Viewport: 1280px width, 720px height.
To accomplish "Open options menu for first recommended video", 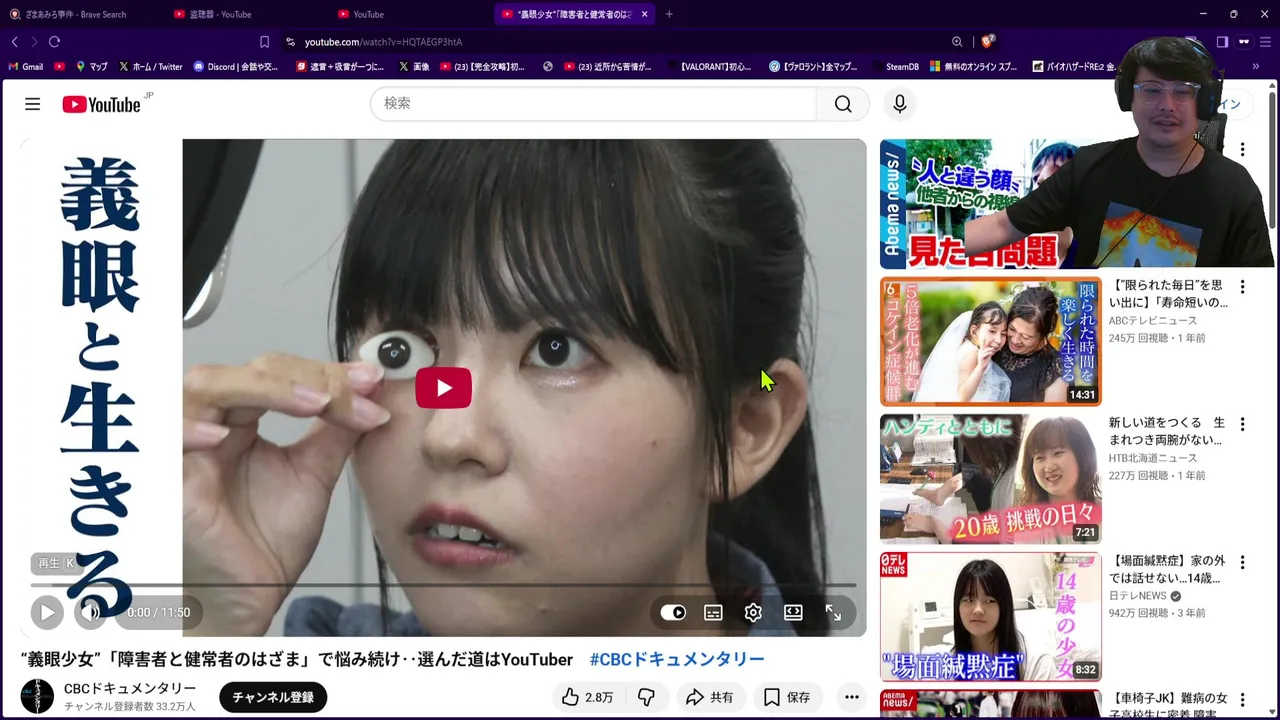I will [1242, 149].
